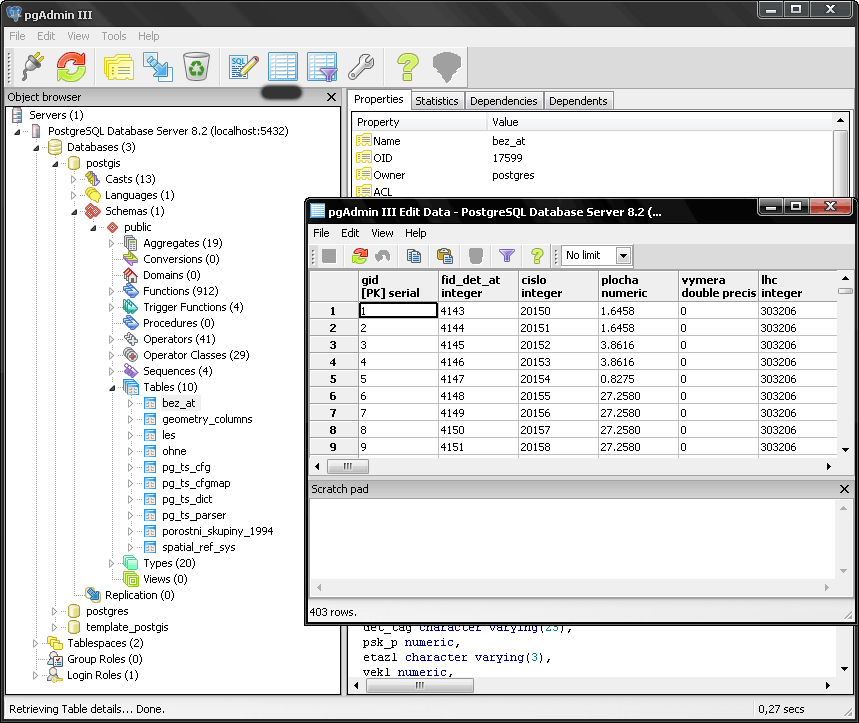
Task: Click SQL pane horizontal scrollbar thumb
Action: (420, 685)
